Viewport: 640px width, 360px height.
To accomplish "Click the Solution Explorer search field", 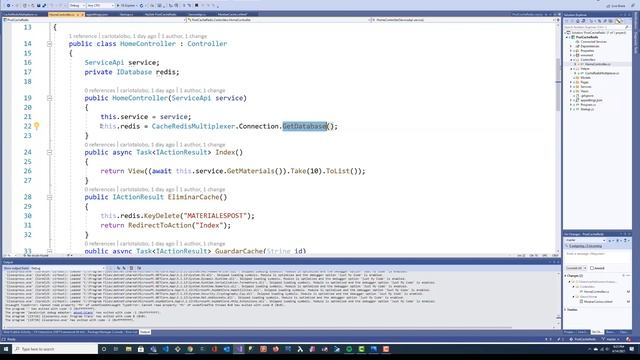I will [x=596, y=27].
